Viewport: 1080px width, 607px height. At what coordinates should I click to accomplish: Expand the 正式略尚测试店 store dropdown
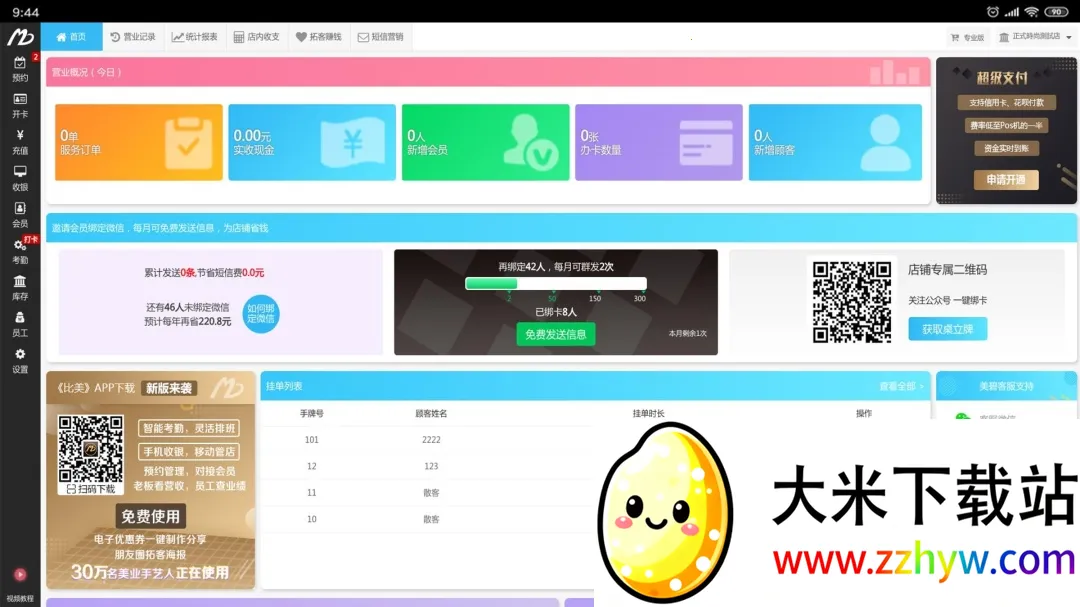point(1035,36)
